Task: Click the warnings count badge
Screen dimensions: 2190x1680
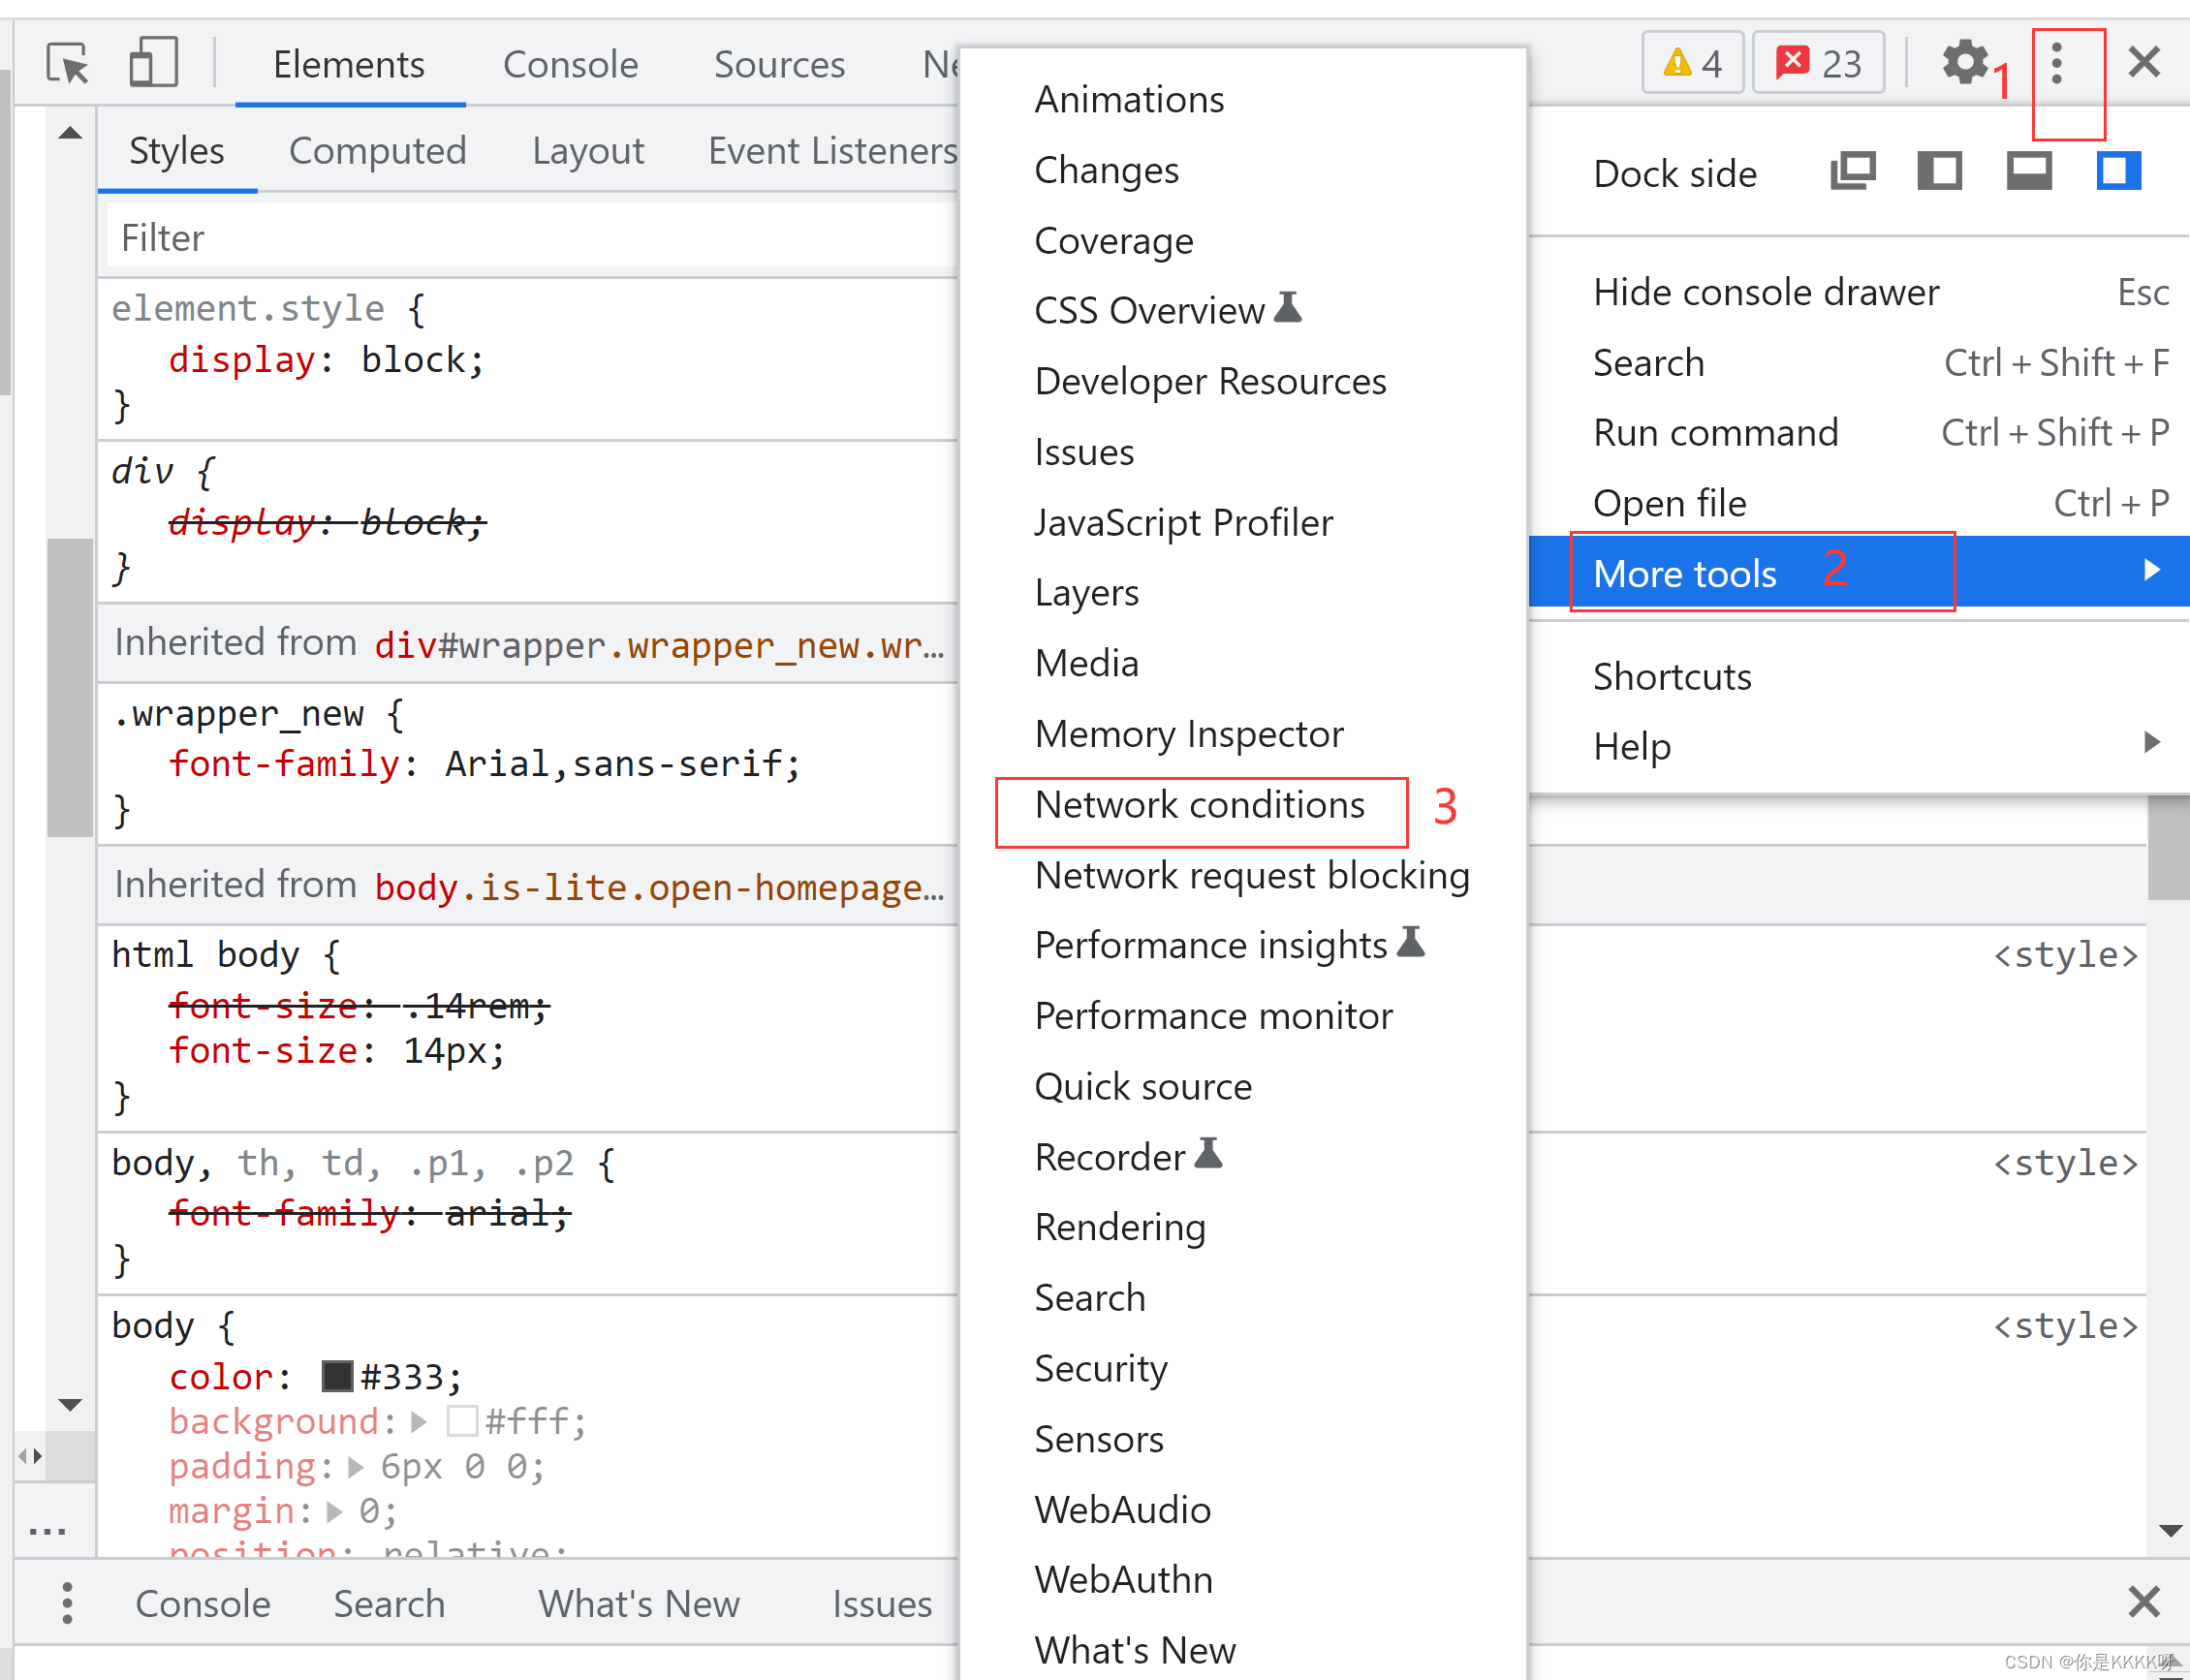Action: [1692, 63]
